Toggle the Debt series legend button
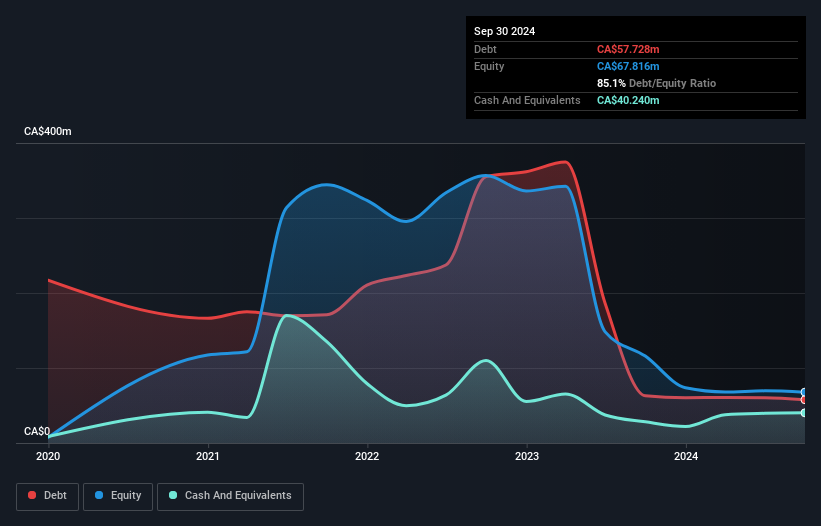Screen dimensions: 821x526 point(48,496)
